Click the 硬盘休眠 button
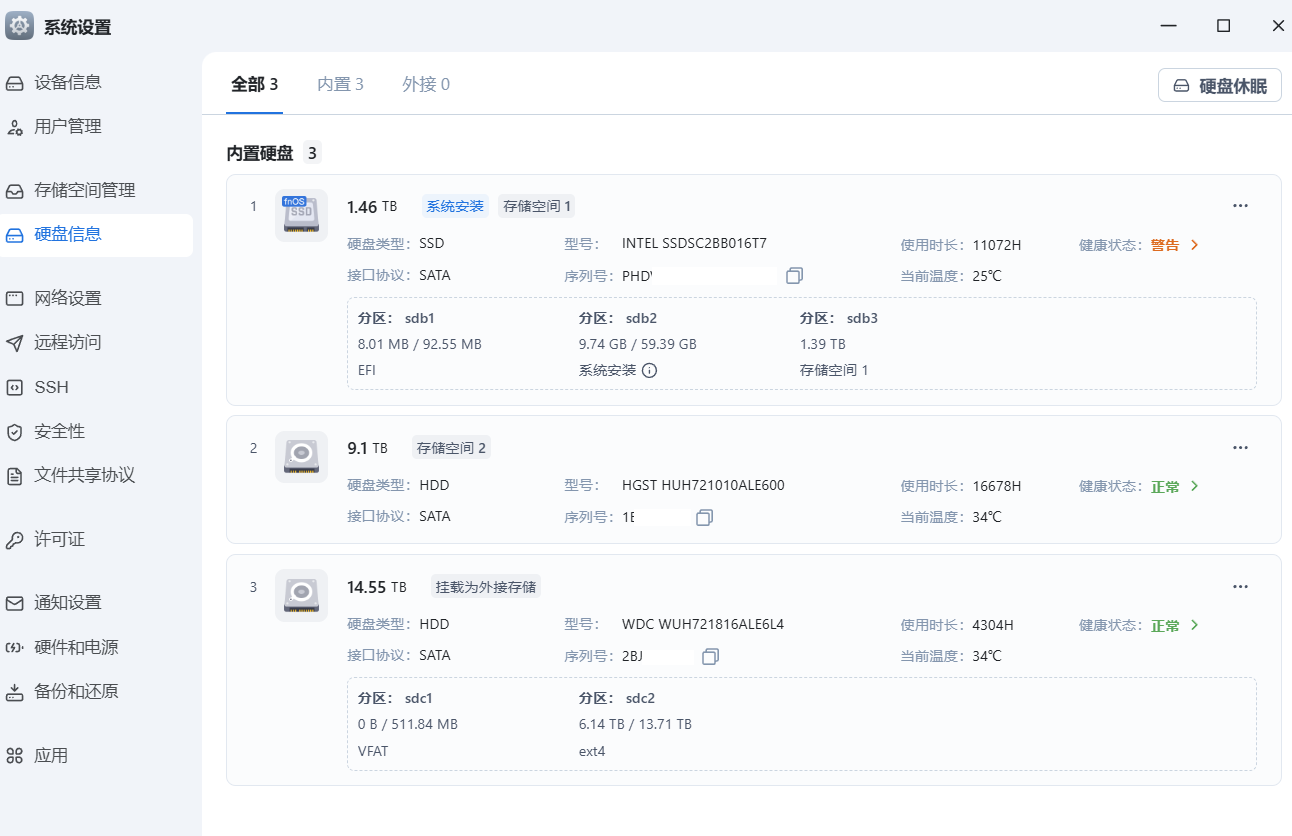 [x=1219, y=85]
